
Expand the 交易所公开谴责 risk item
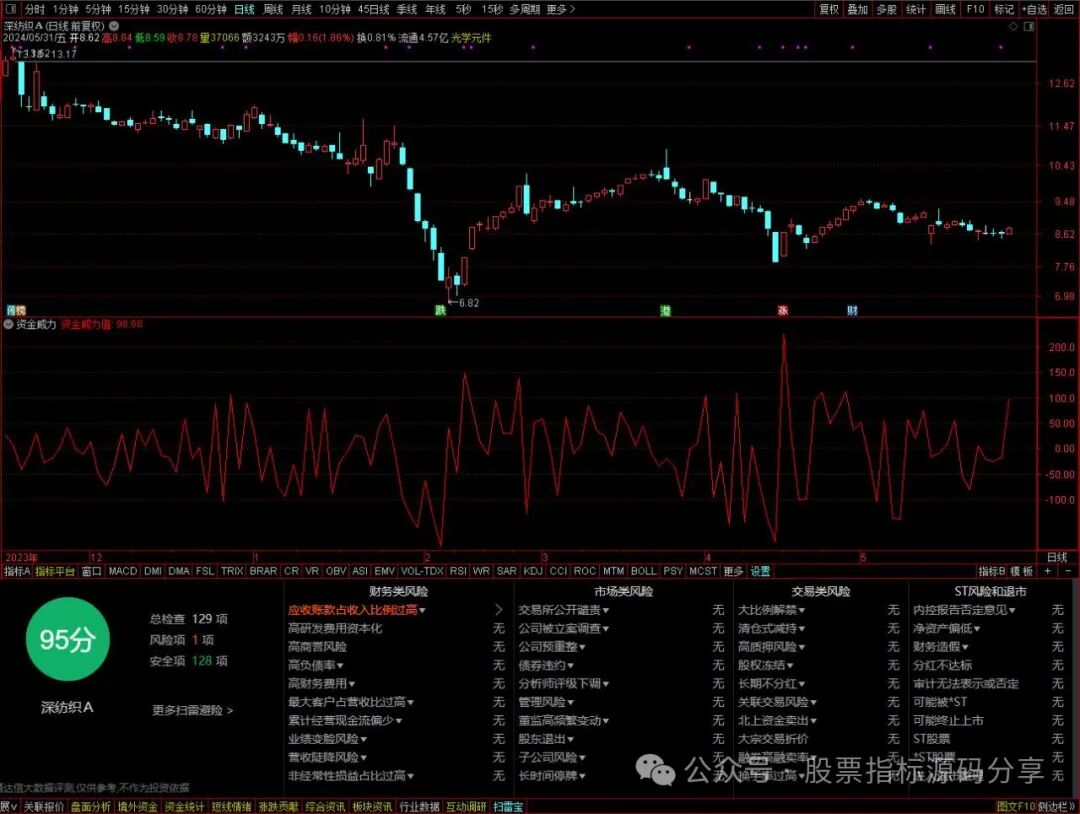pyautogui.click(x=563, y=609)
